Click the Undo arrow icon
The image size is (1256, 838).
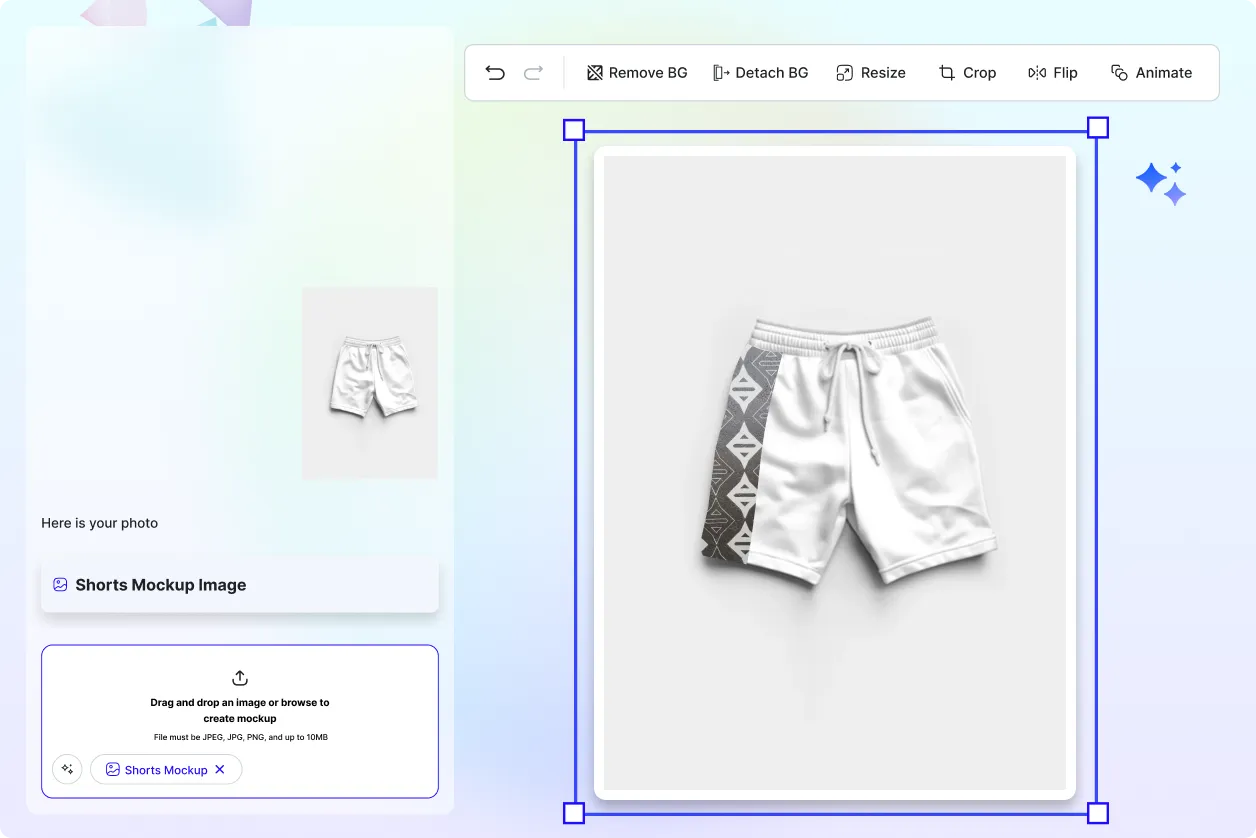coord(495,72)
